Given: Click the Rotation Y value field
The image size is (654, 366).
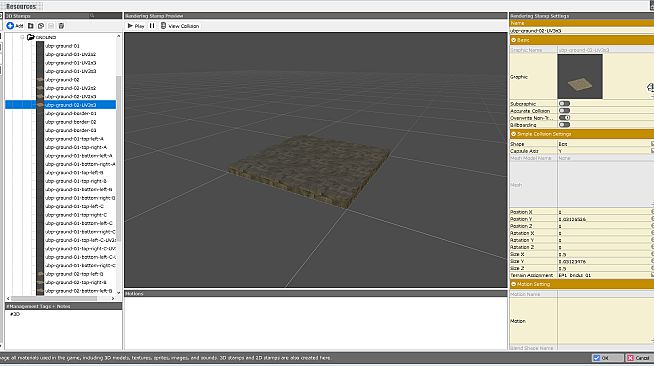Looking at the screenshot, I should point(605,240).
